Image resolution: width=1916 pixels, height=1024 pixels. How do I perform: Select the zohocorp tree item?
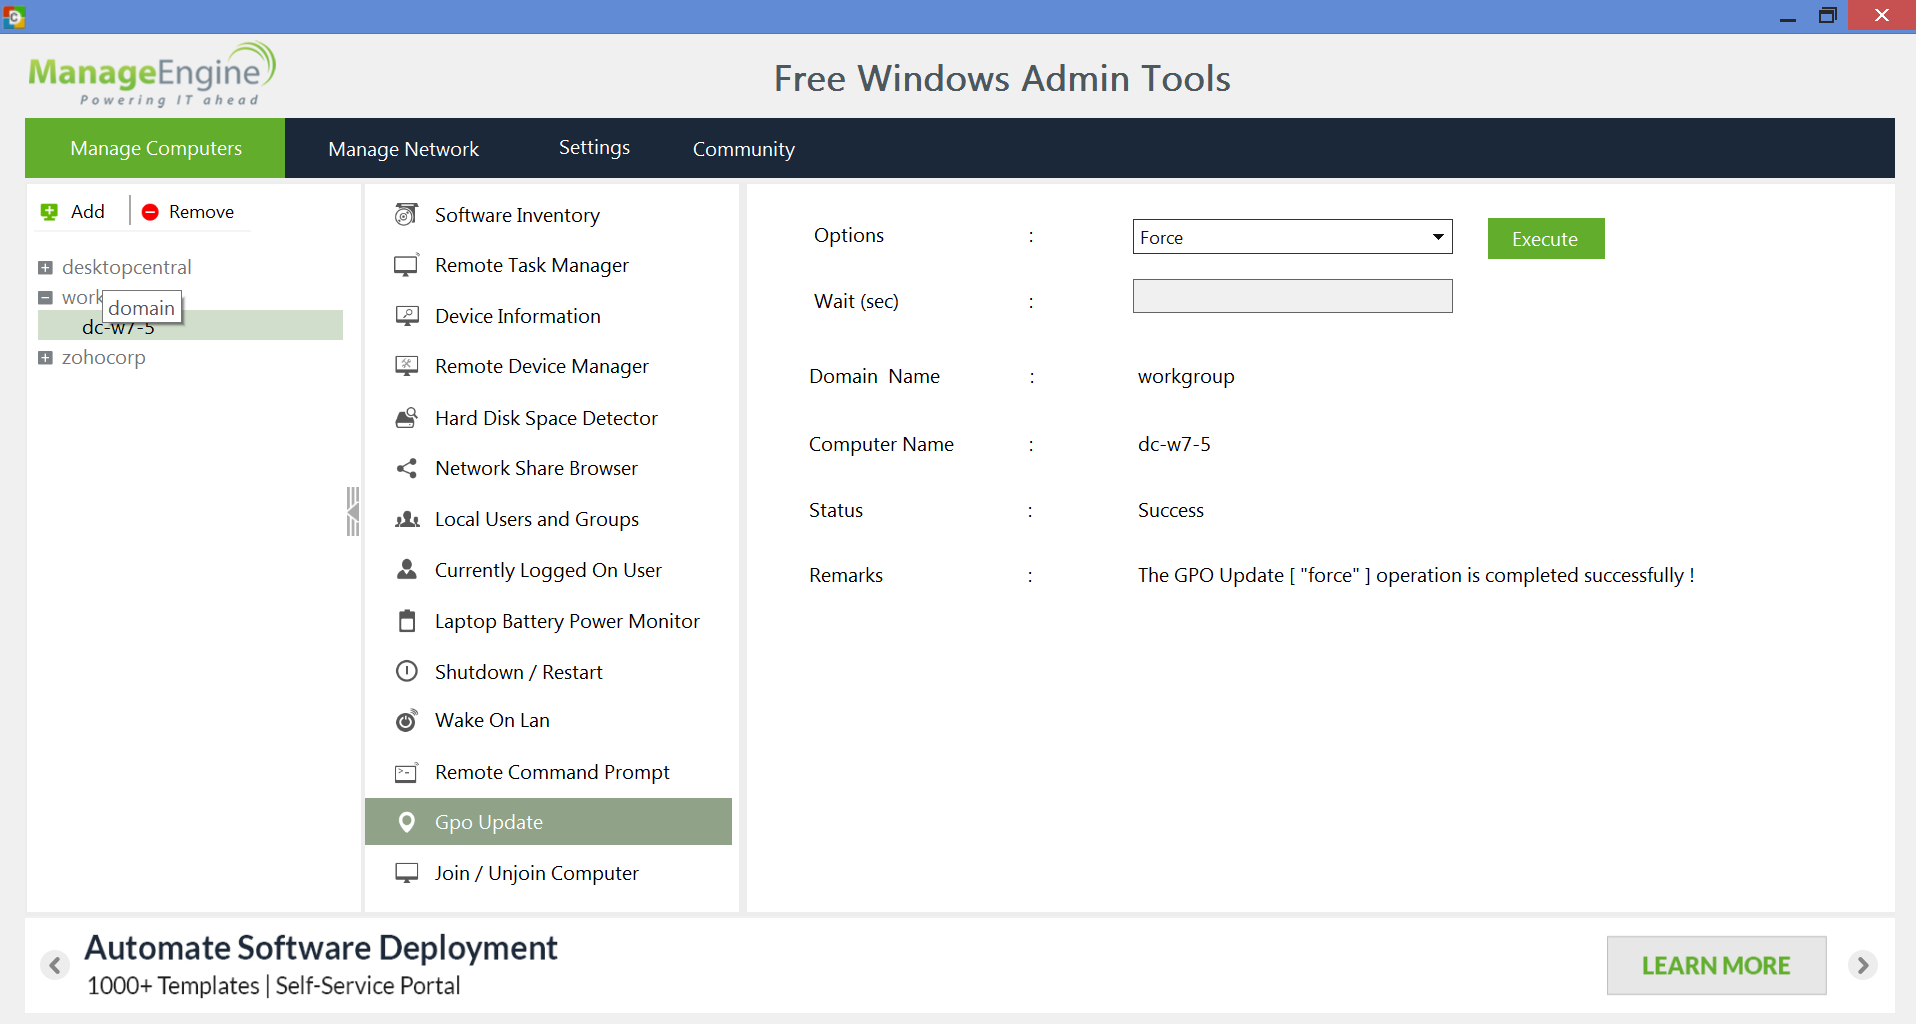[x=103, y=357]
